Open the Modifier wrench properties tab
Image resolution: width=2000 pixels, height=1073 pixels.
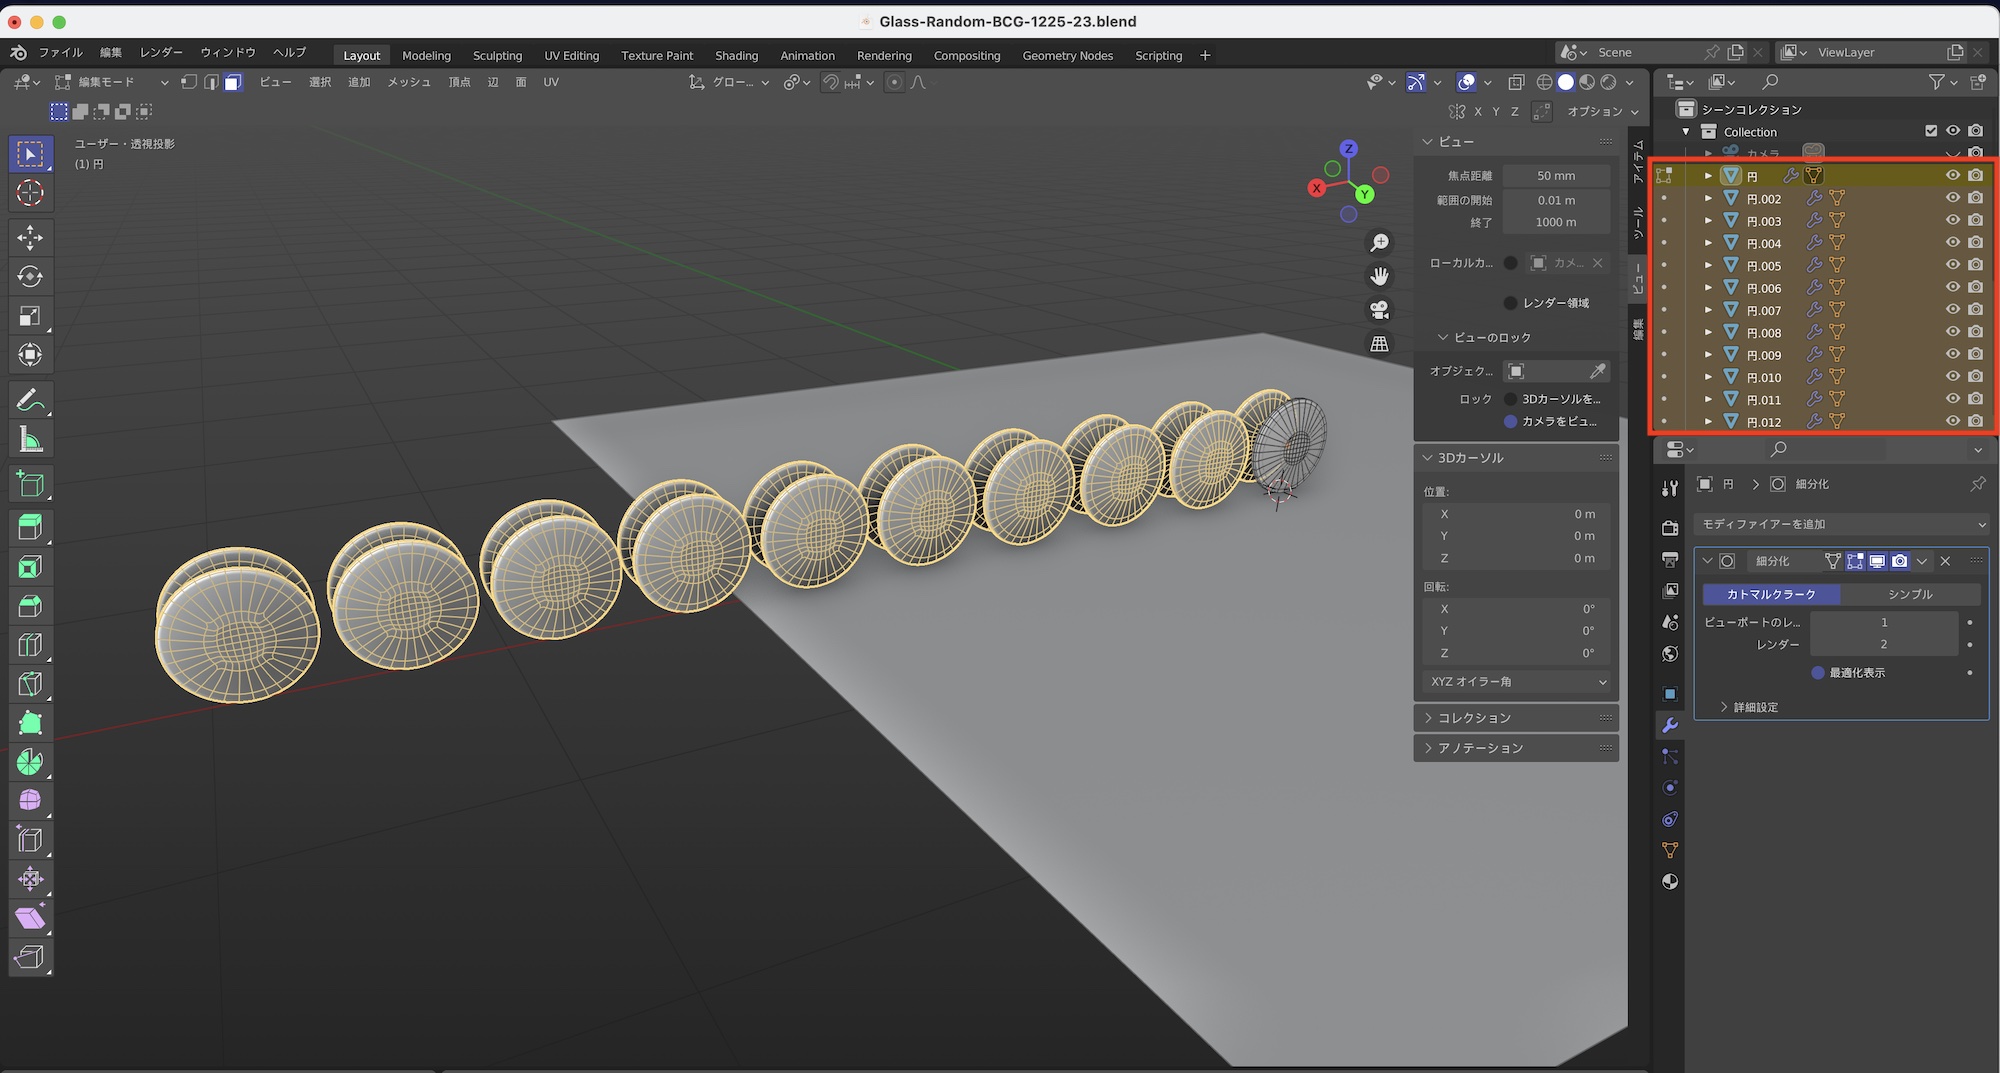tap(1669, 725)
